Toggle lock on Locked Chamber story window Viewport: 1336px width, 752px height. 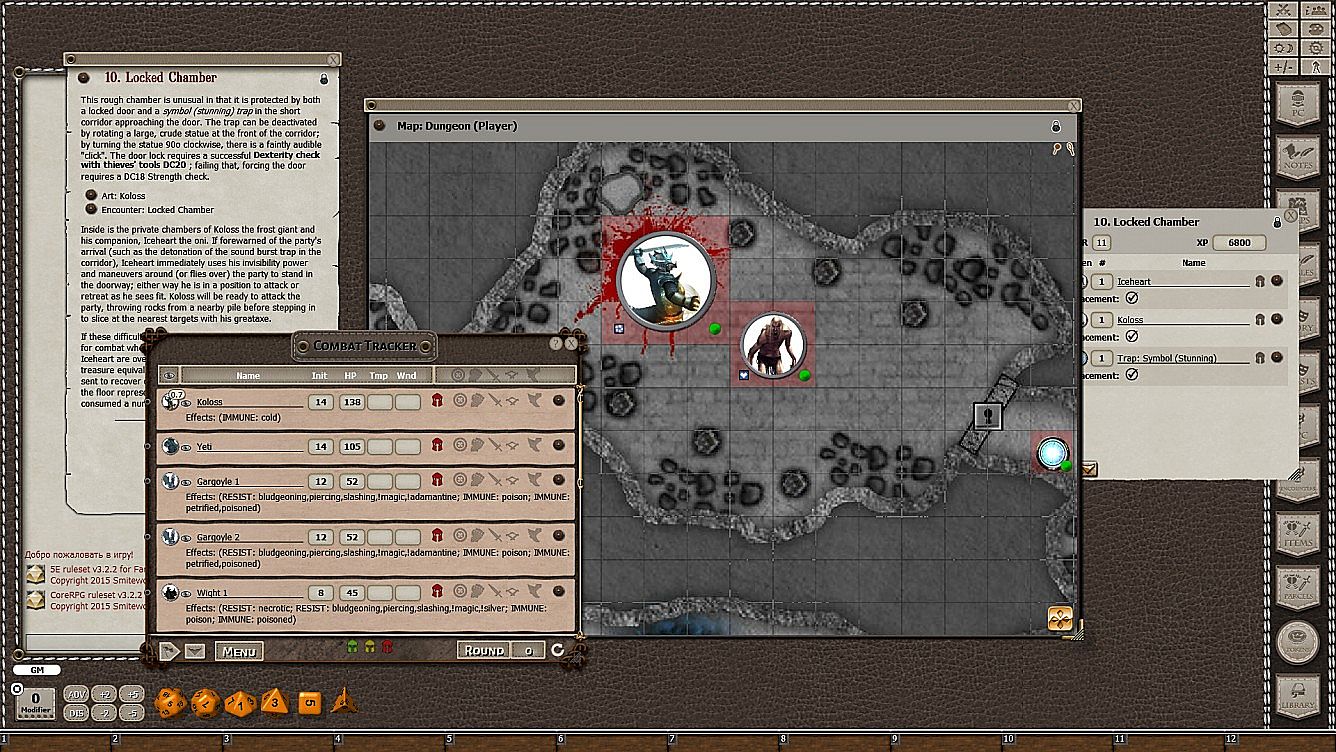tap(324, 78)
